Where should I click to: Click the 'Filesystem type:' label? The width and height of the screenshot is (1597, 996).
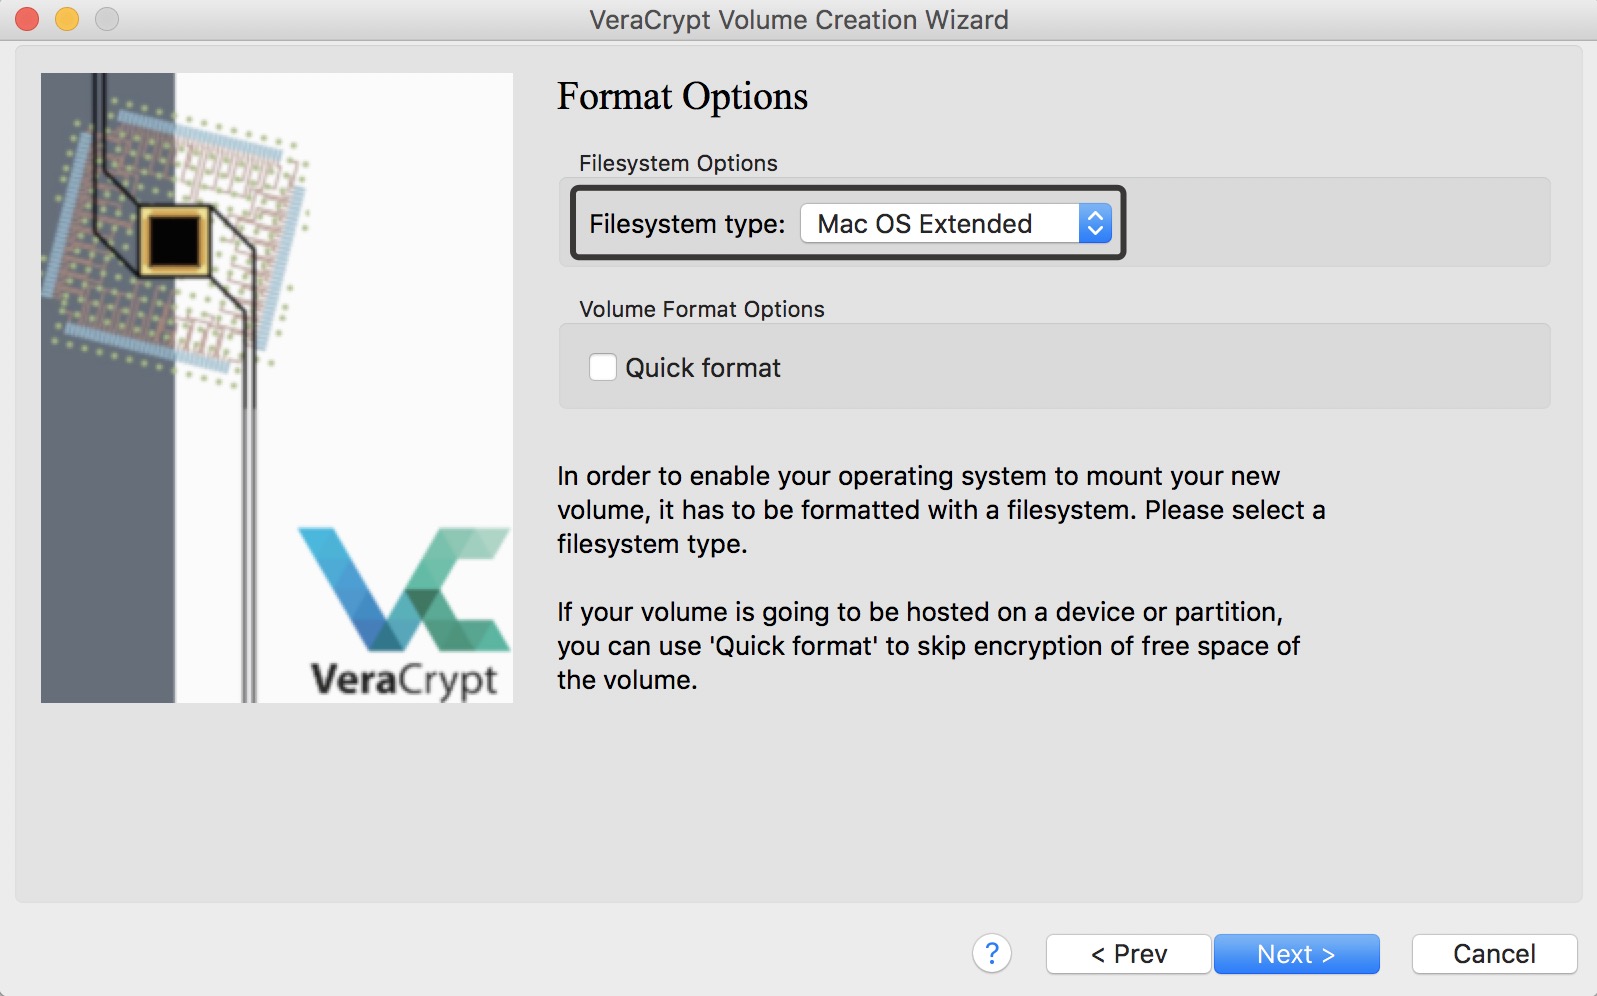tap(687, 224)
